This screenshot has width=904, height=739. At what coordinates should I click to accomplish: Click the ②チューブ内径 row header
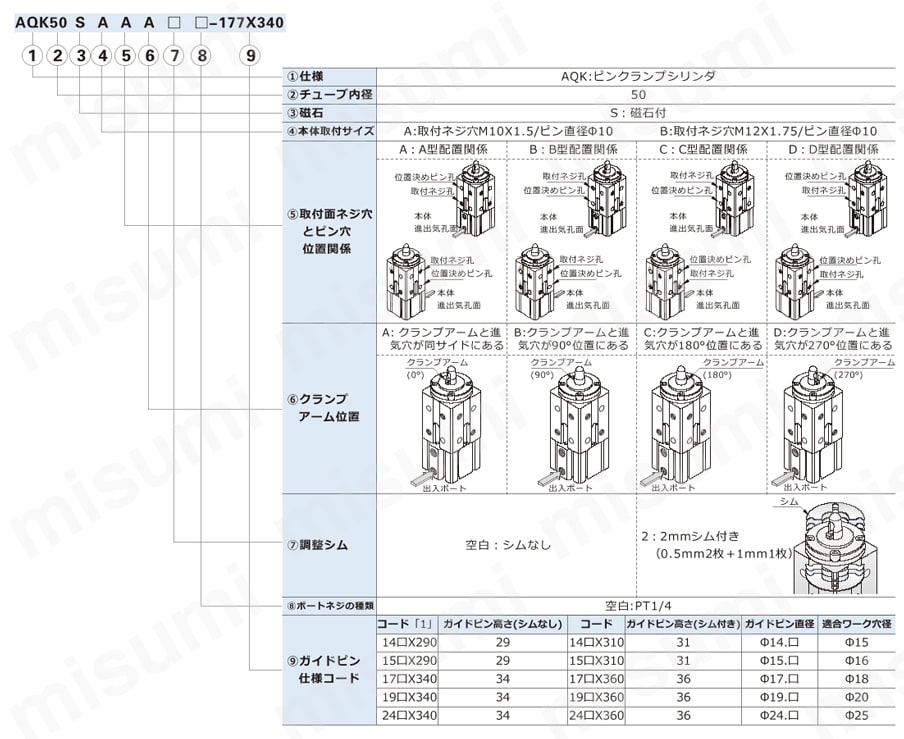pyautogui.click(x=329, y=95)
